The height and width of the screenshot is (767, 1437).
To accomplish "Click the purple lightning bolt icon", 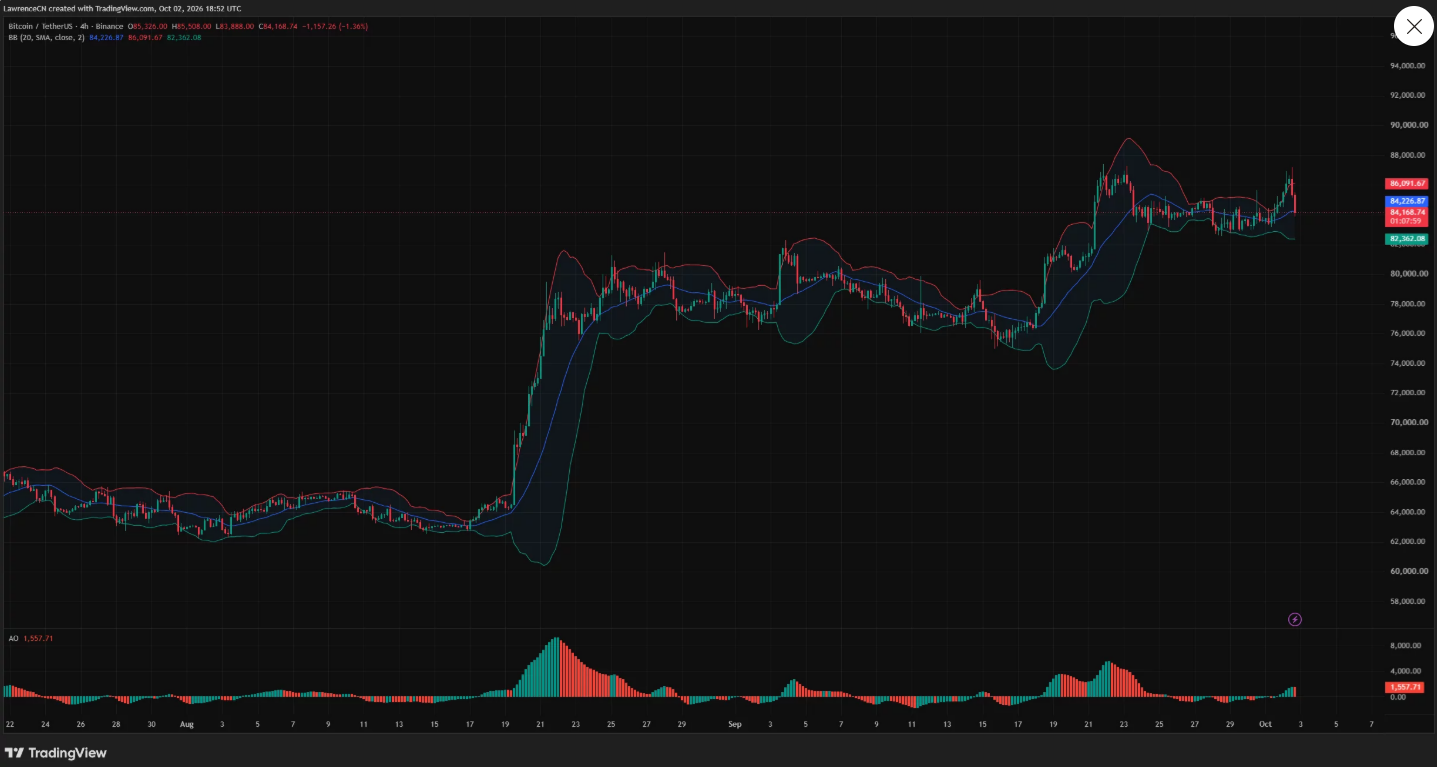I will 1294,620.
